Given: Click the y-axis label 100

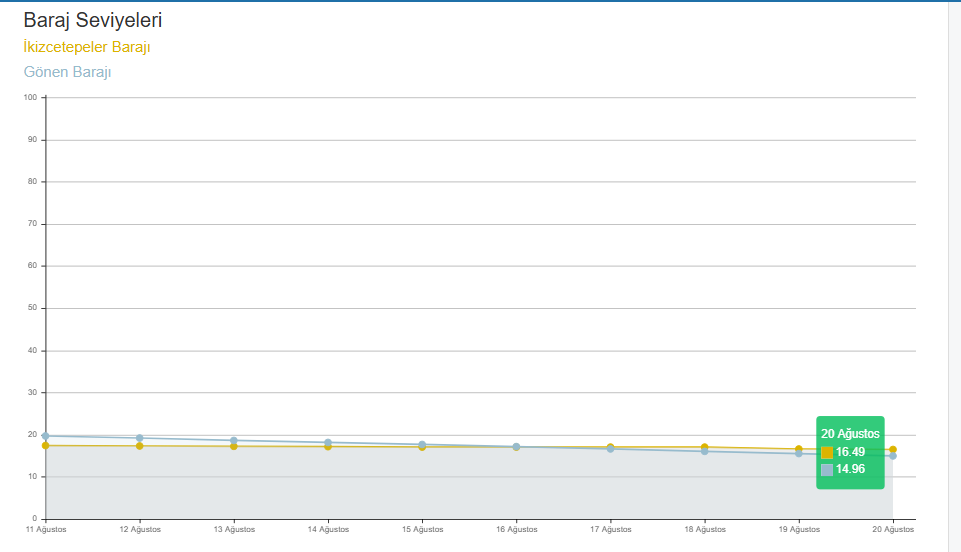Looking at the screenshot, I should [30, 97].
